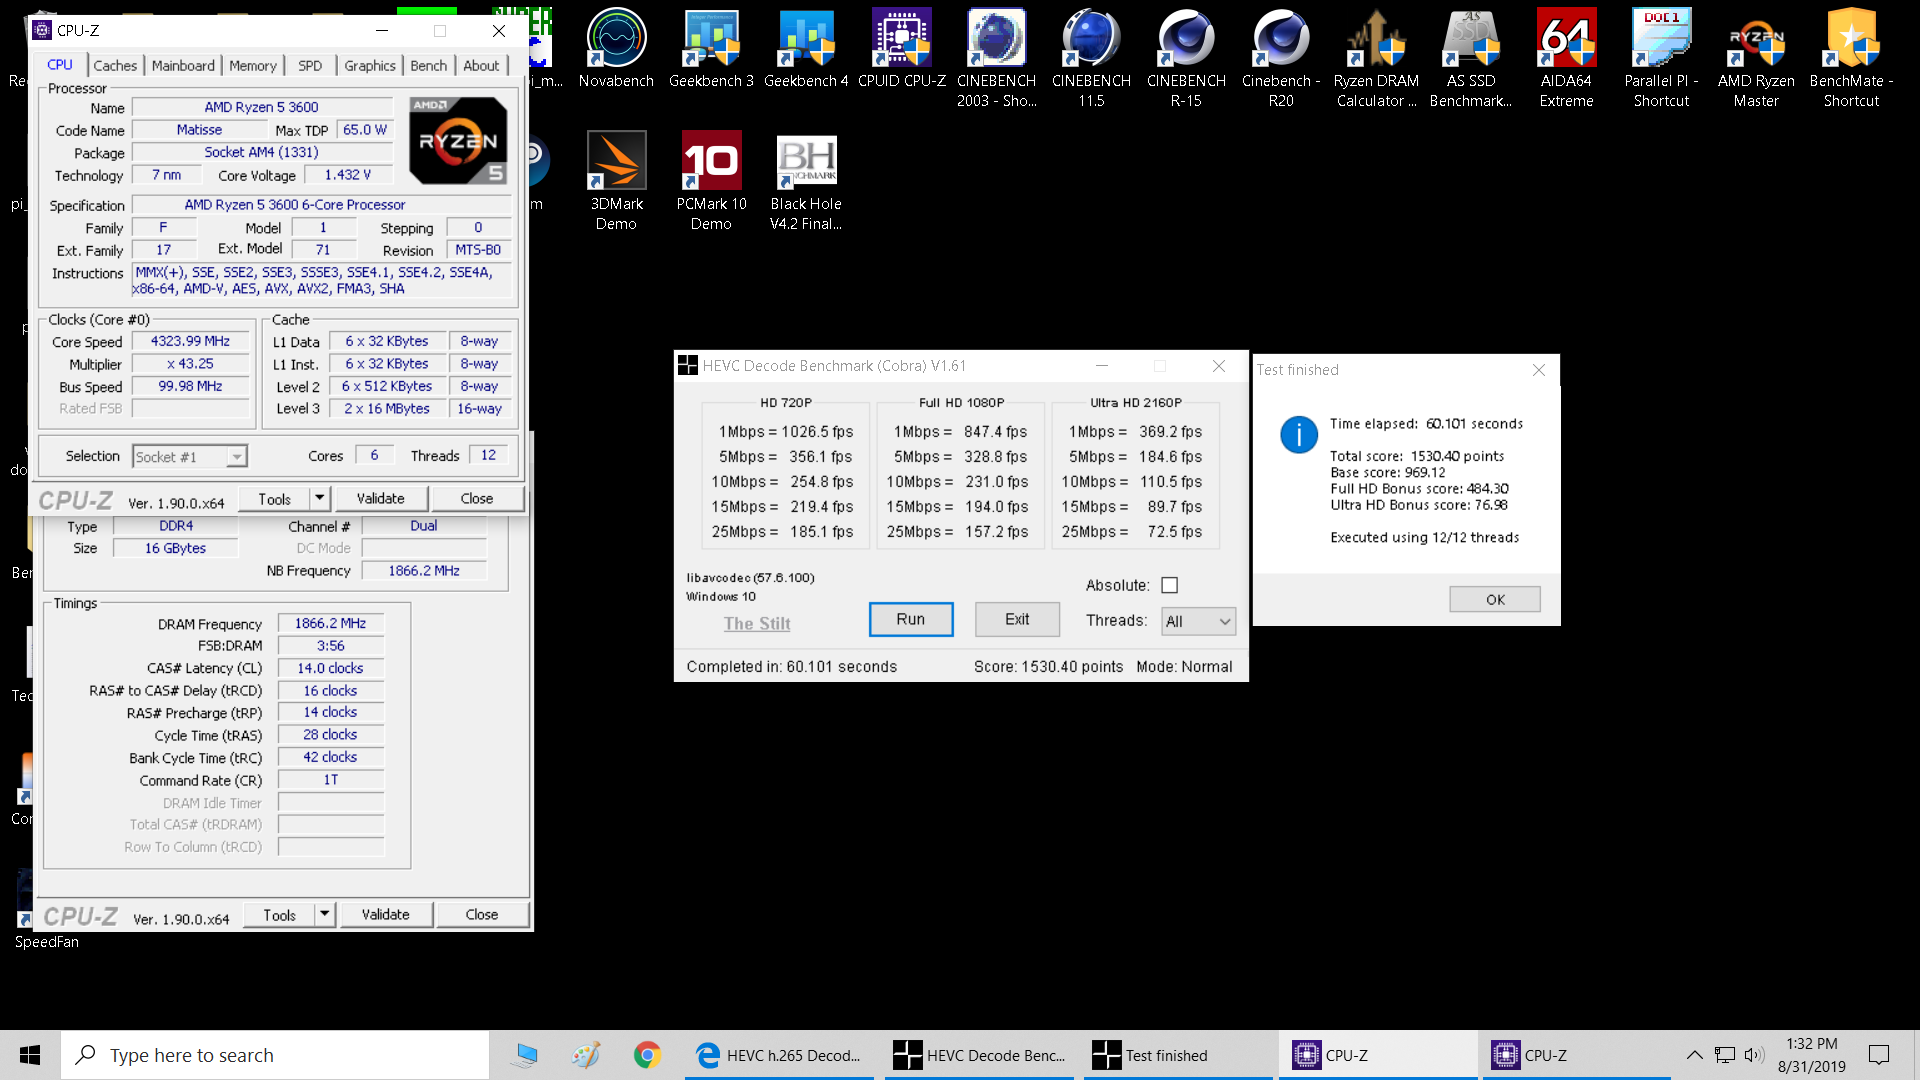Open the Geekbench 3 desktop icon

711,48
